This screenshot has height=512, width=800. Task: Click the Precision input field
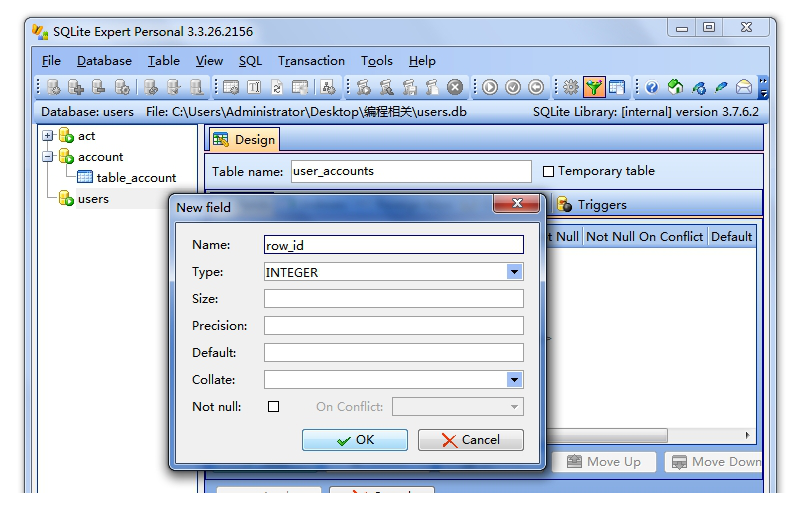point(394,326)
